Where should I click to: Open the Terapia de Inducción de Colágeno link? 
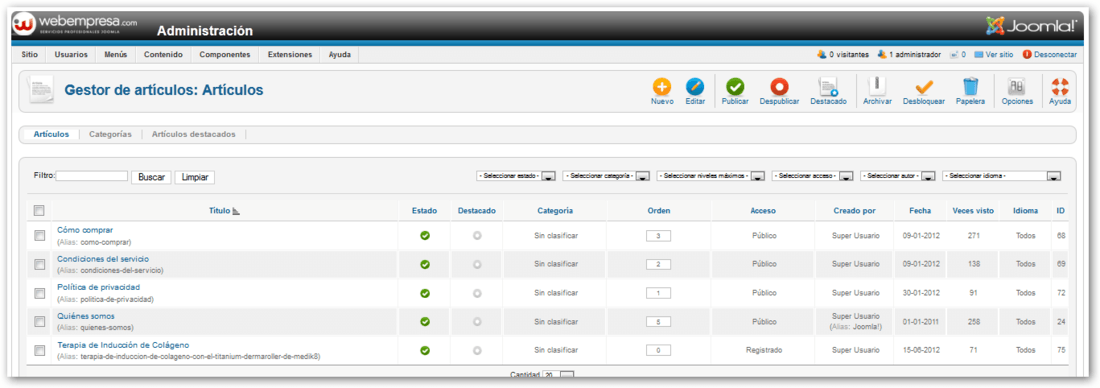point(123,344)
